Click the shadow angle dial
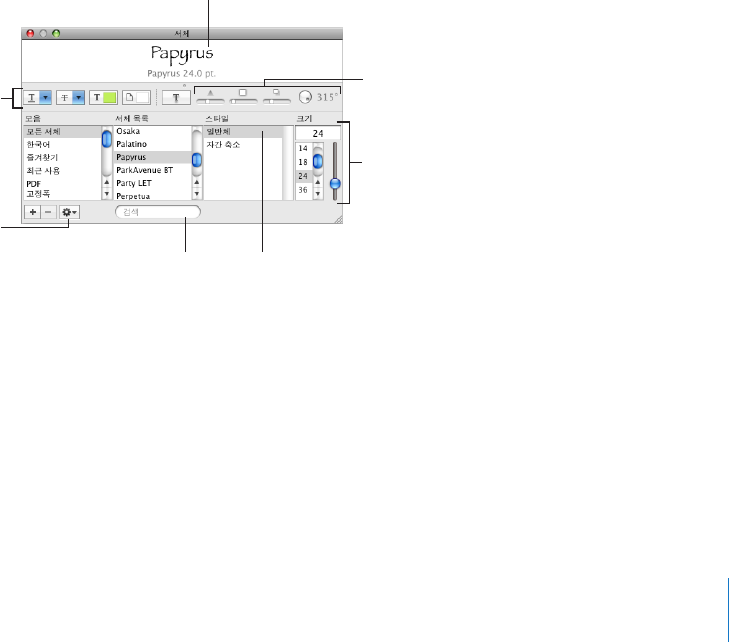This screenshot has width=729, height=642. tap(305, 97)
